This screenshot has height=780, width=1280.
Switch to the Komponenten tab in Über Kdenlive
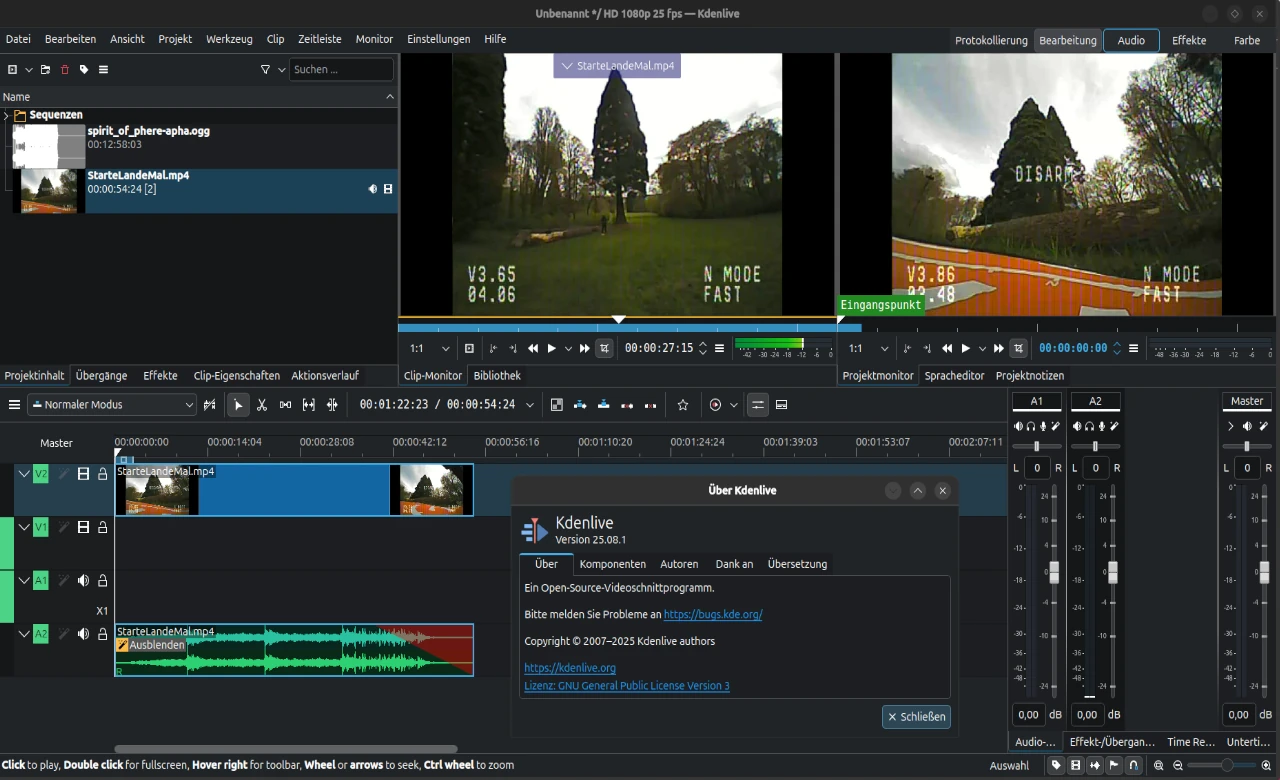click(613, 564)
